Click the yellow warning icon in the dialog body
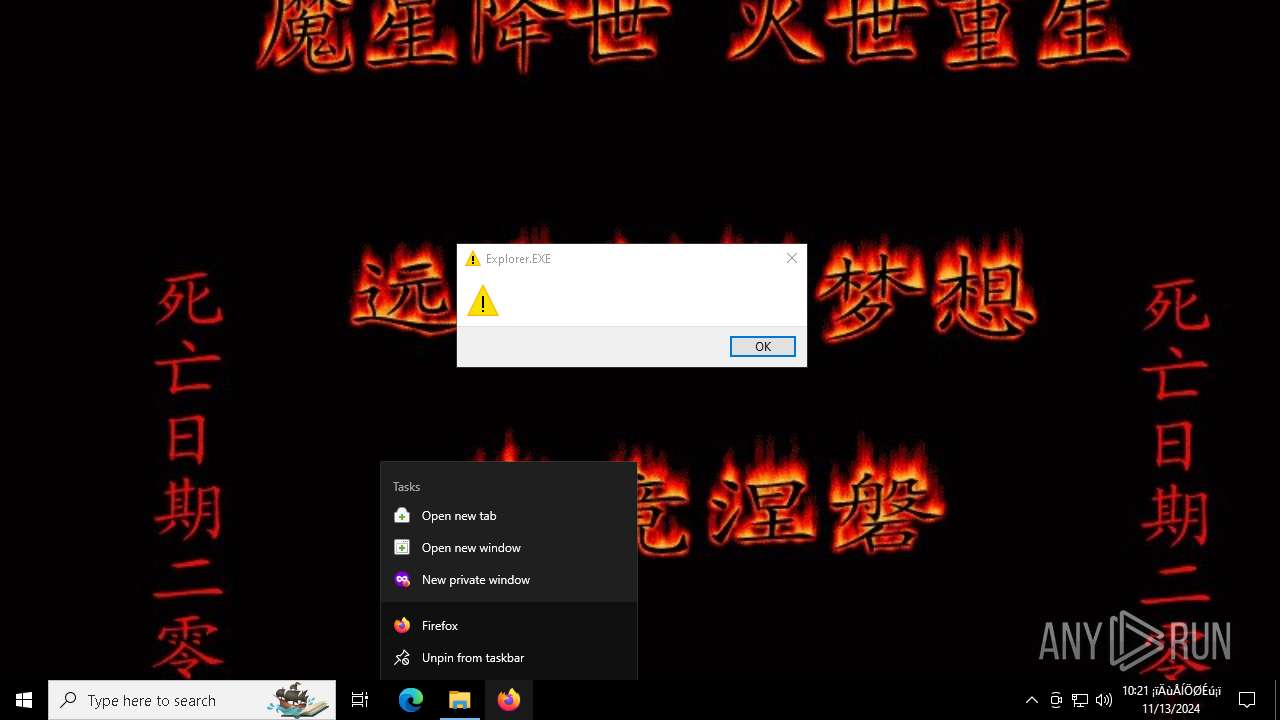 tap(482, 300)
